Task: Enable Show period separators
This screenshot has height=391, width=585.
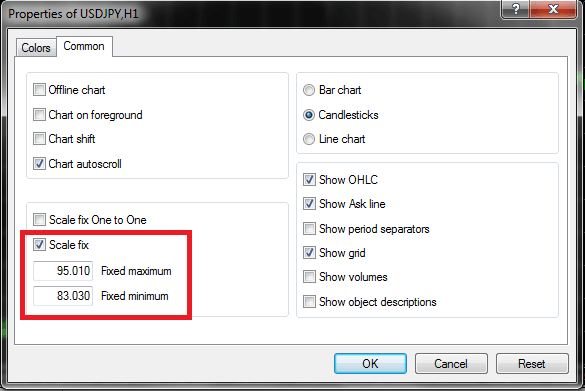Action: coord(309,229)
